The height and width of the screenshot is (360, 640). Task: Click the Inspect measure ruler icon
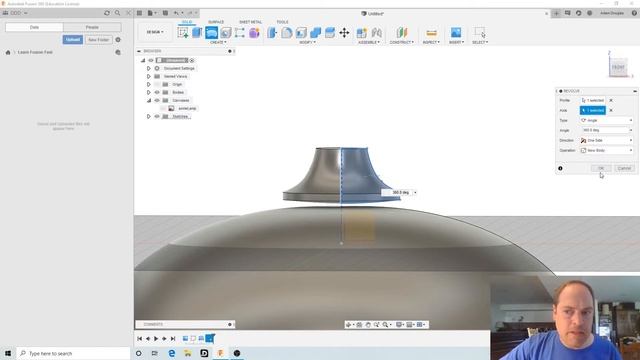click(431, 32)
